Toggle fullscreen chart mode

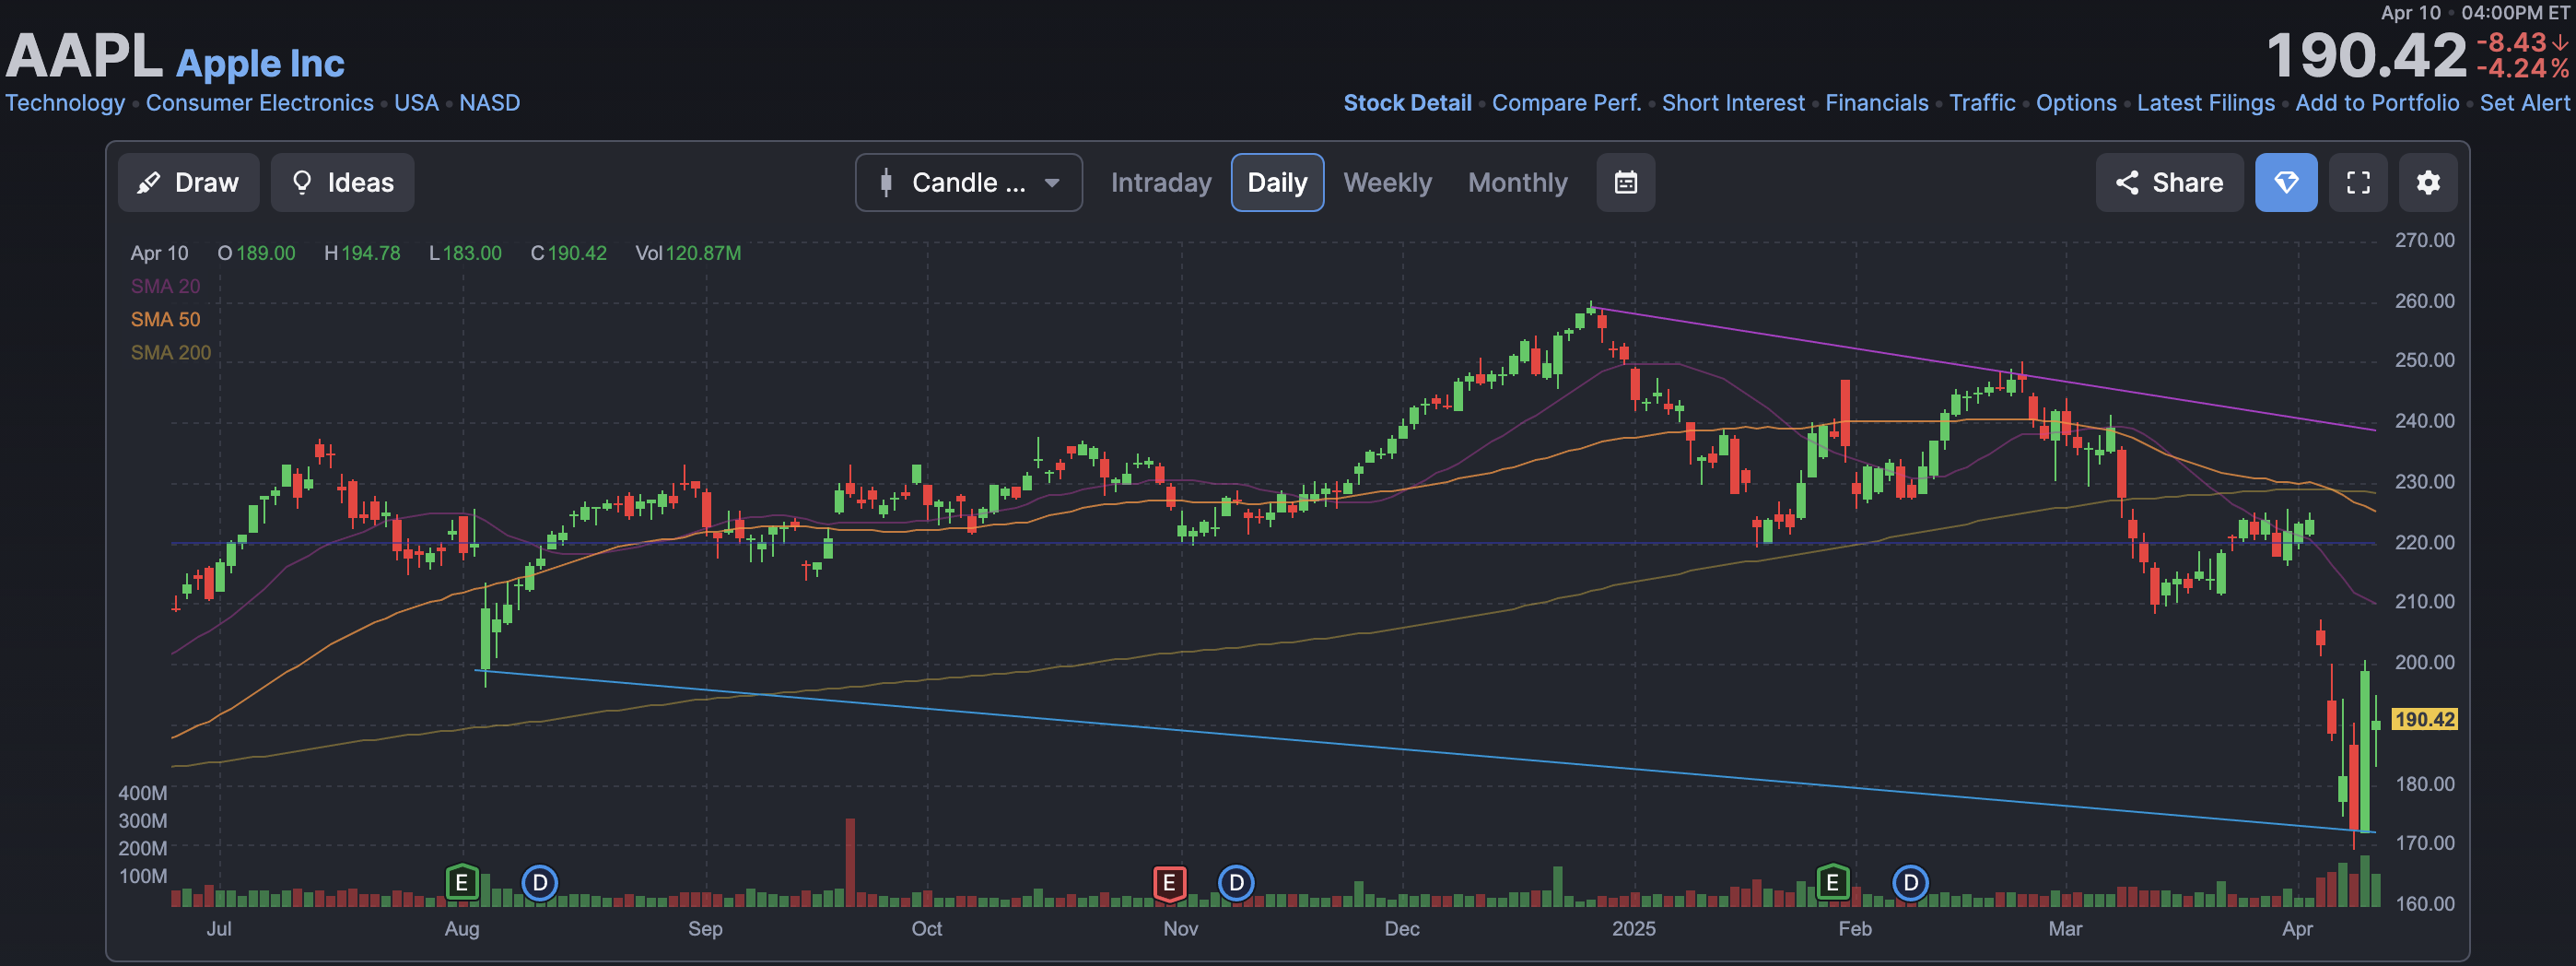[x=2358, y=182]
